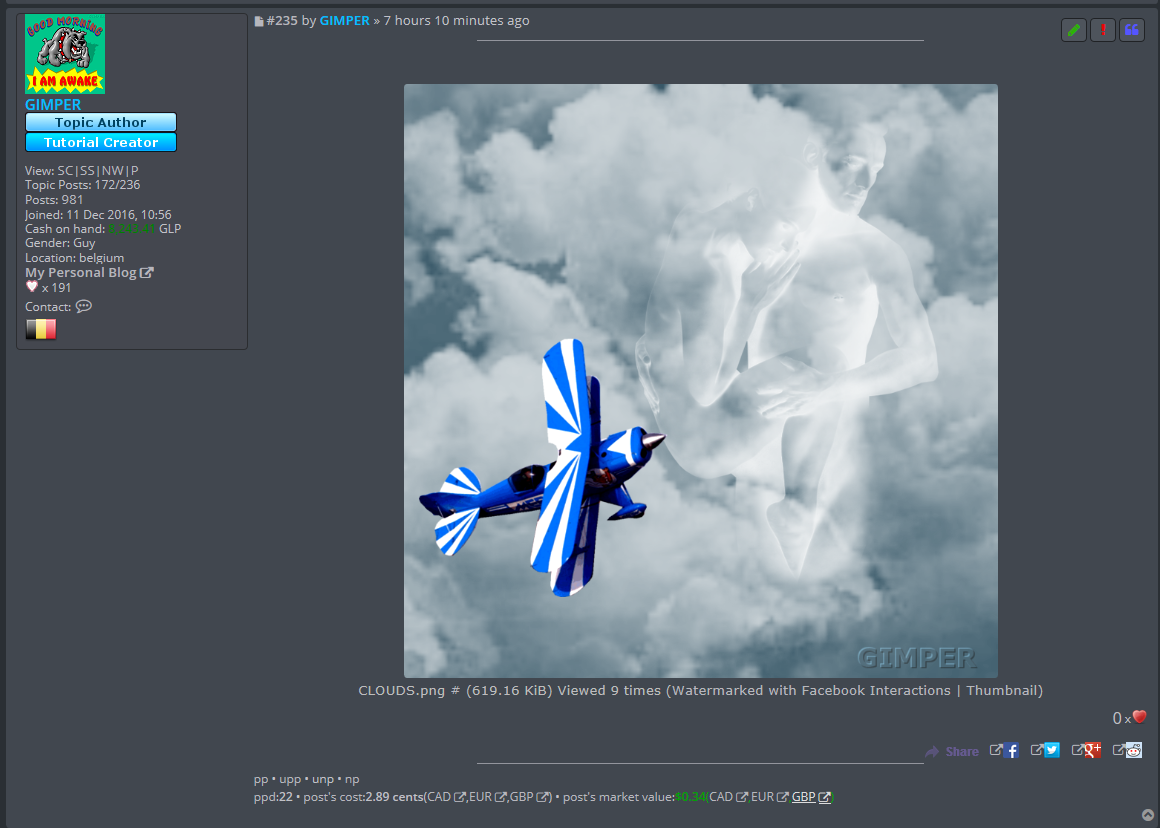1160x828 pixels.
Task: Open the NW view link
Action: 113,170
